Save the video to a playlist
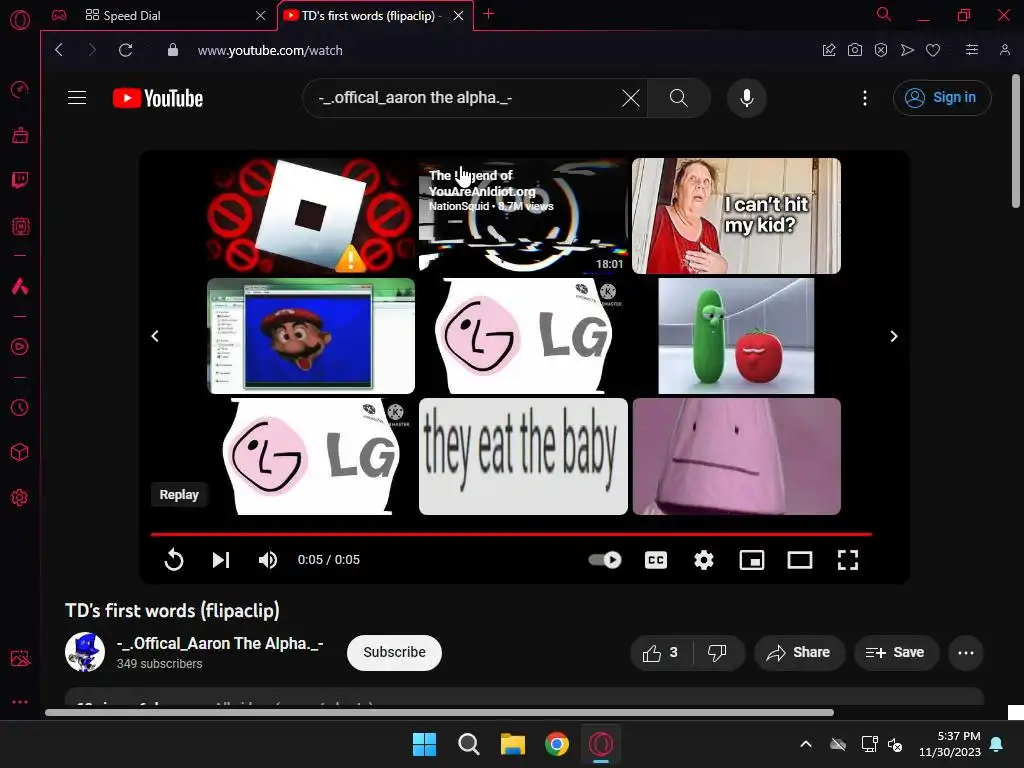This screenshot has height=768, width=1024. point(896,652)
